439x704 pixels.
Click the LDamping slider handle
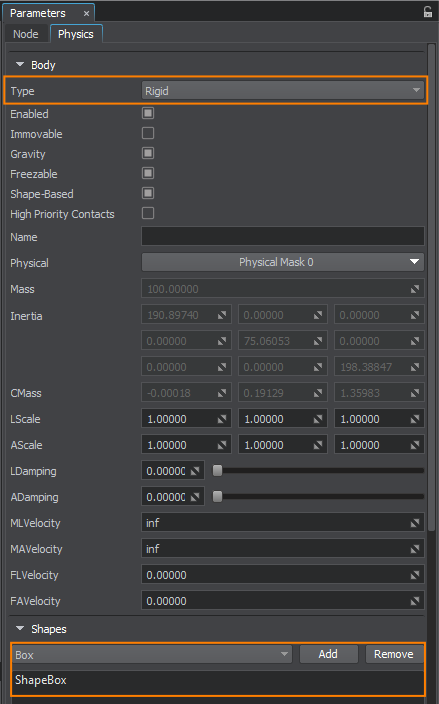click(x=217, y=471)
